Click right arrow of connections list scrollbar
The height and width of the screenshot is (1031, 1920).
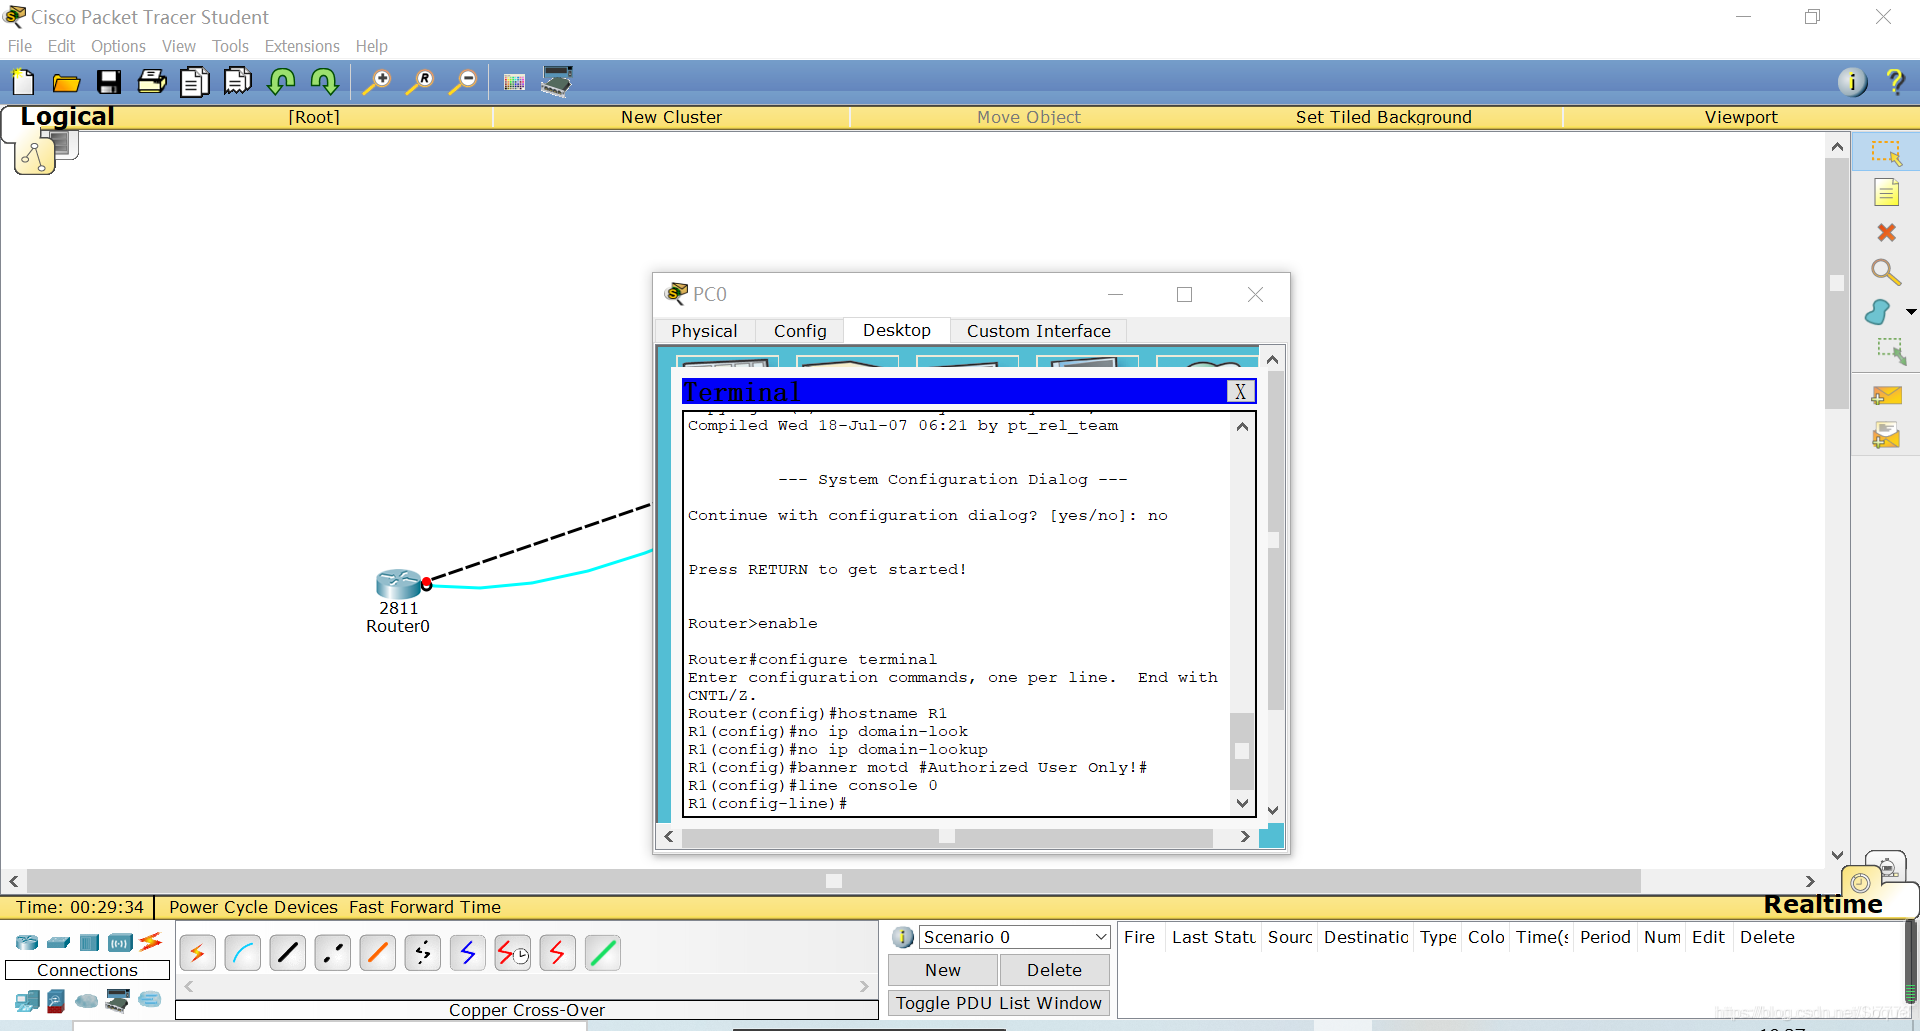[864, 986]
